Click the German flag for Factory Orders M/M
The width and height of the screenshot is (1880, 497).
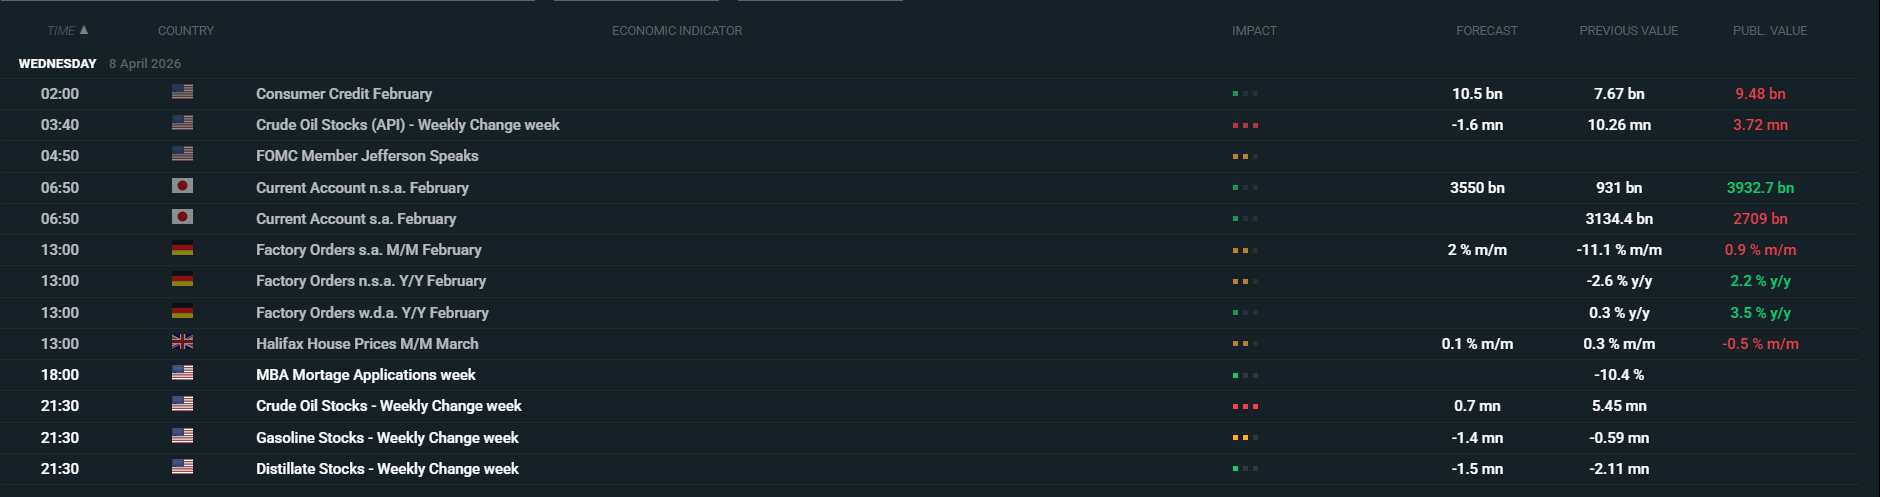(x=182, y=249)
